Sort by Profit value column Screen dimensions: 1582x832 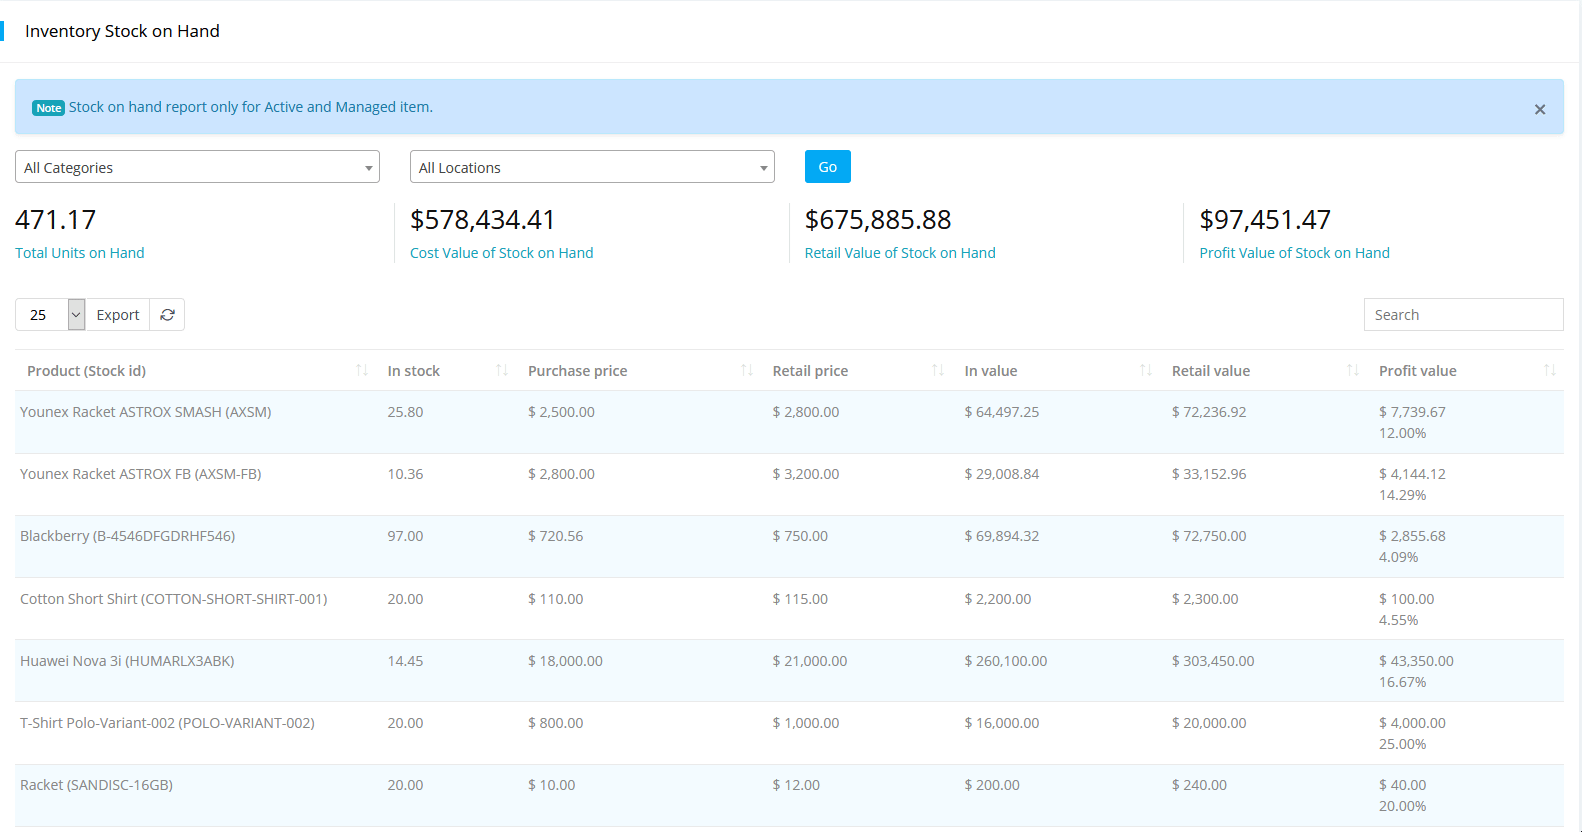1549,371
